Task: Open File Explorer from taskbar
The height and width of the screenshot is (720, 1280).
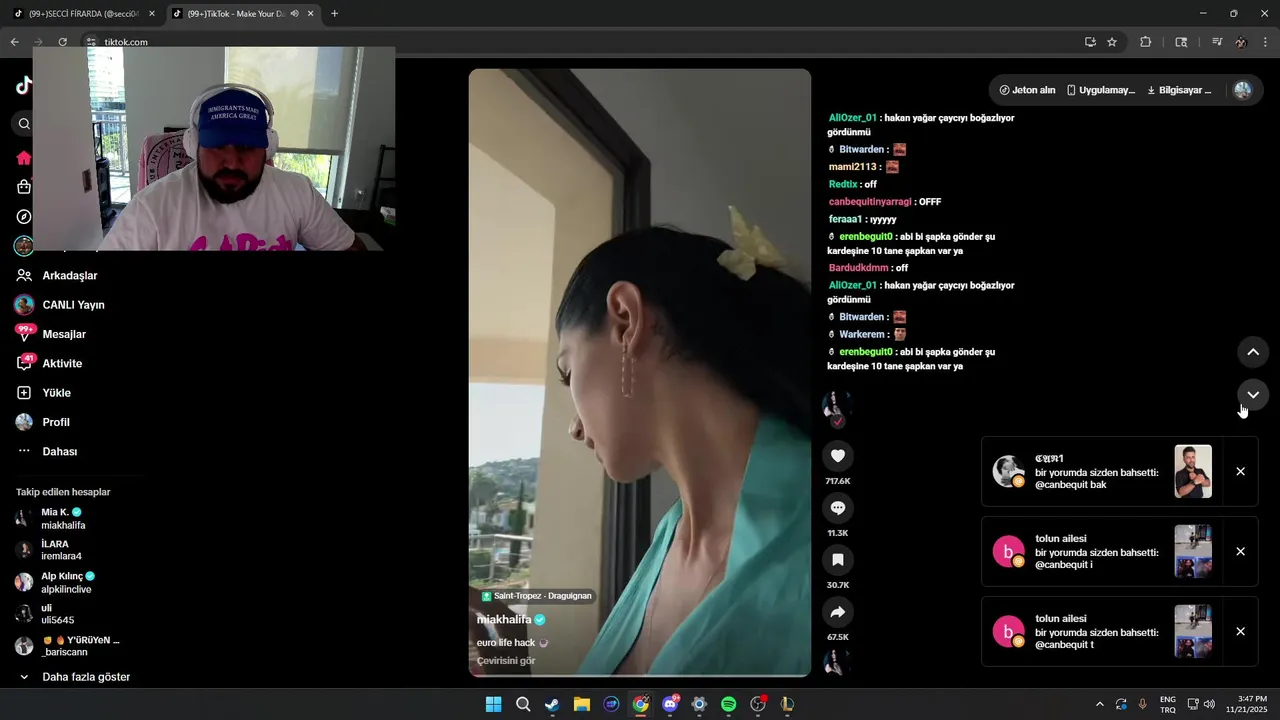Action: click(581, 704)
